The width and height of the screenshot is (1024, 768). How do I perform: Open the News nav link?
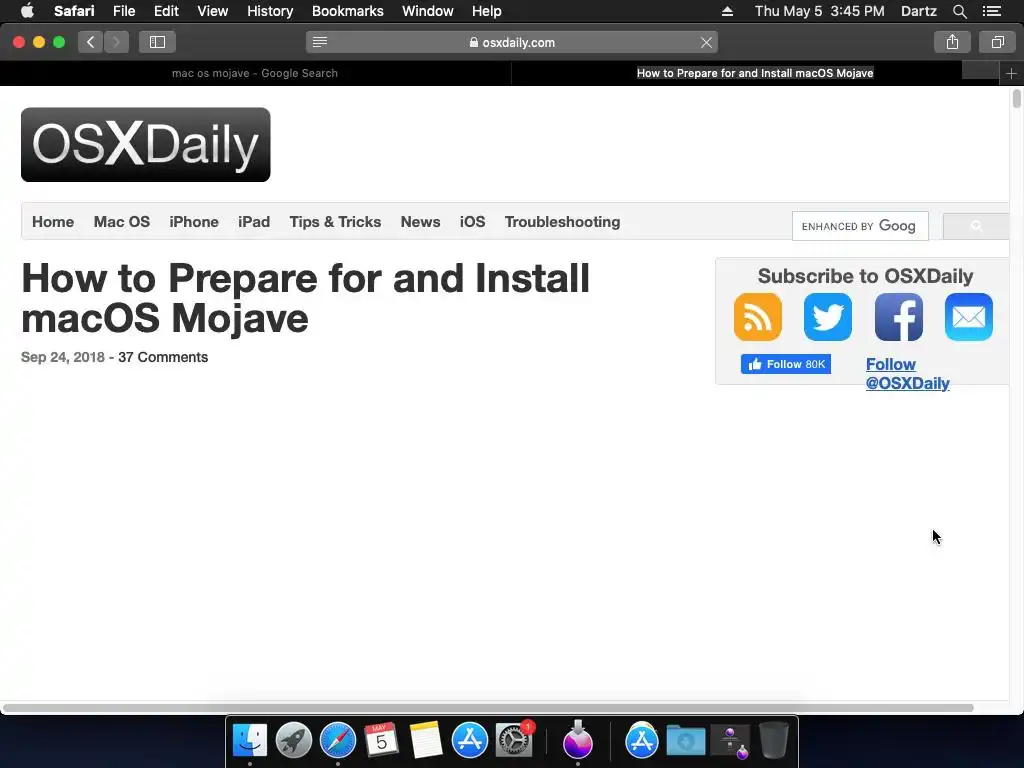click(421, 222)
